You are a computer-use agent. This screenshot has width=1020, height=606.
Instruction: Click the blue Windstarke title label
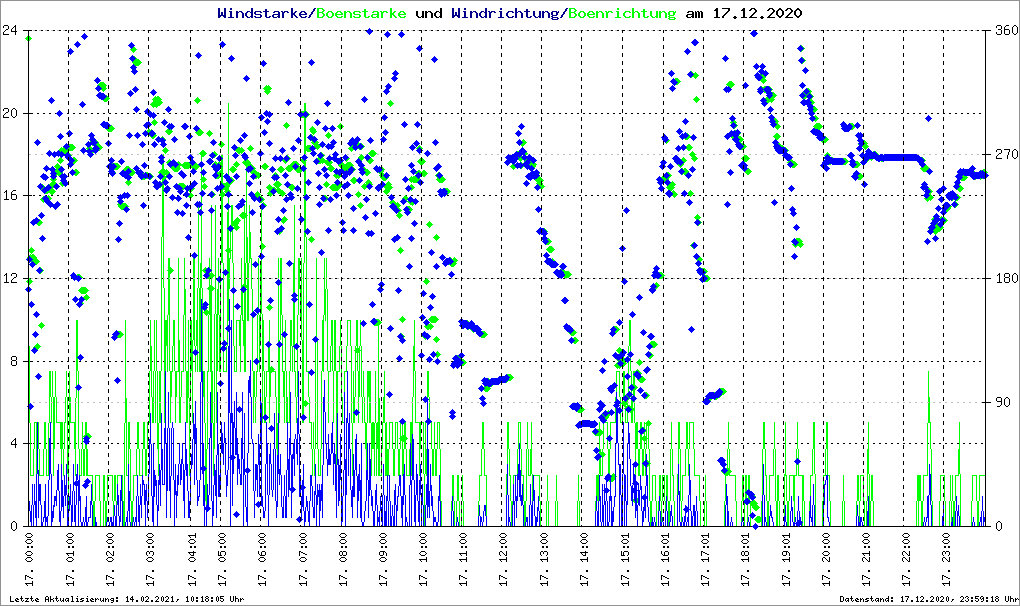point(264,13)
